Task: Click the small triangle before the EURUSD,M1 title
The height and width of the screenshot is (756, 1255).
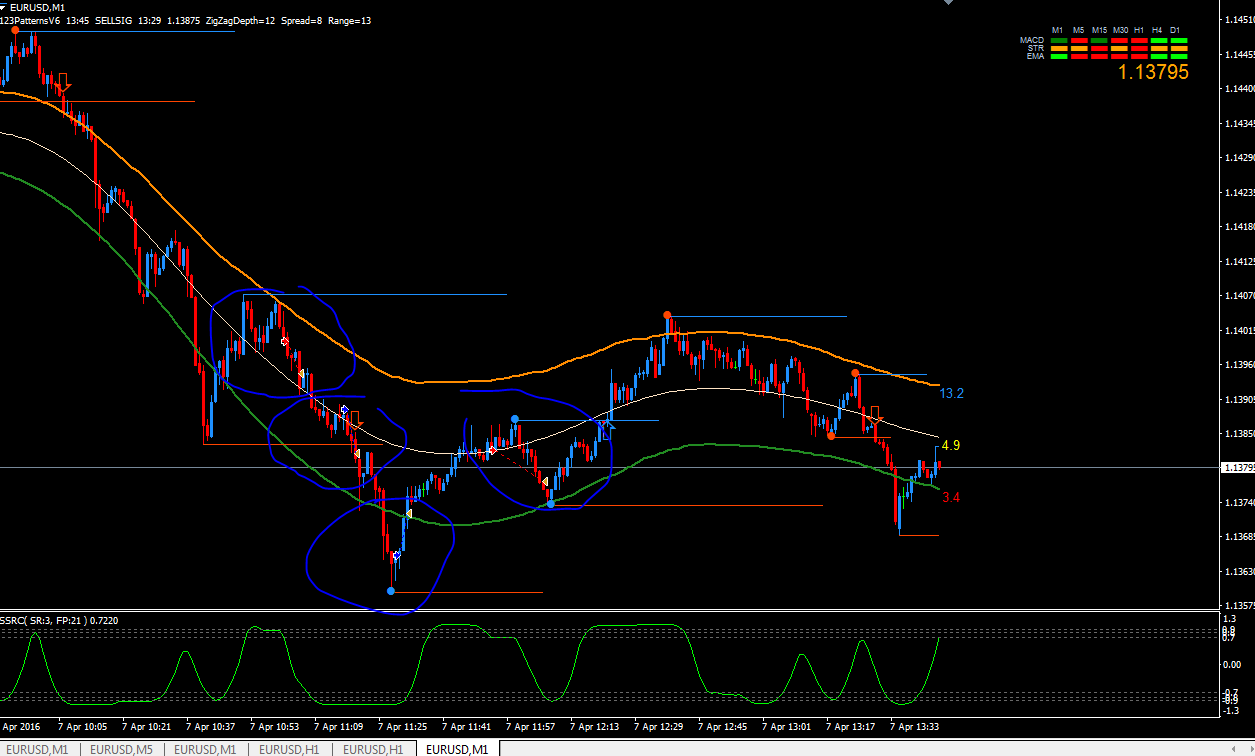Action: coord(4,7)
